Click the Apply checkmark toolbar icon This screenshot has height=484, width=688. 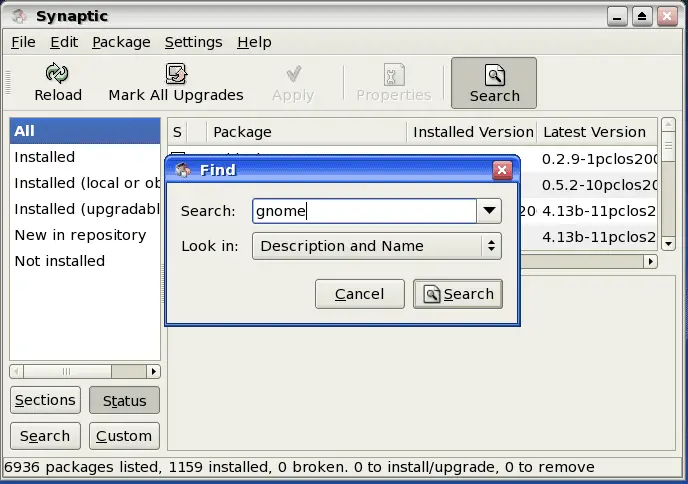pos(293,74)
